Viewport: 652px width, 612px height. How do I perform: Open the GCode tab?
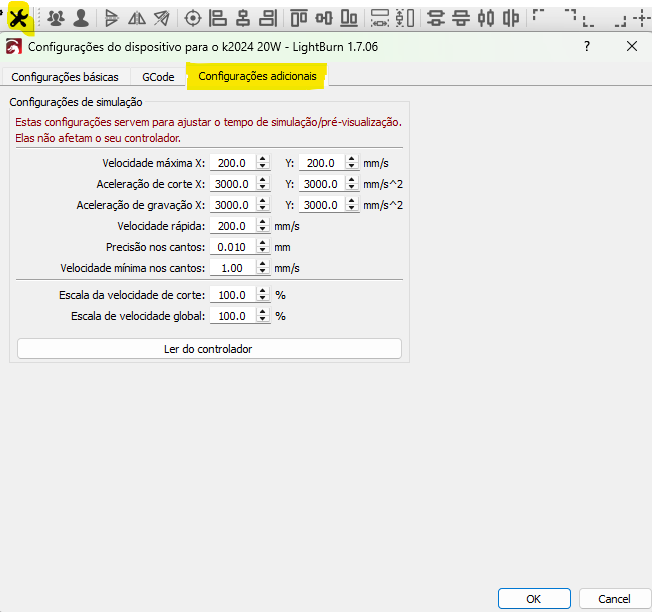[x=158, y=77]
